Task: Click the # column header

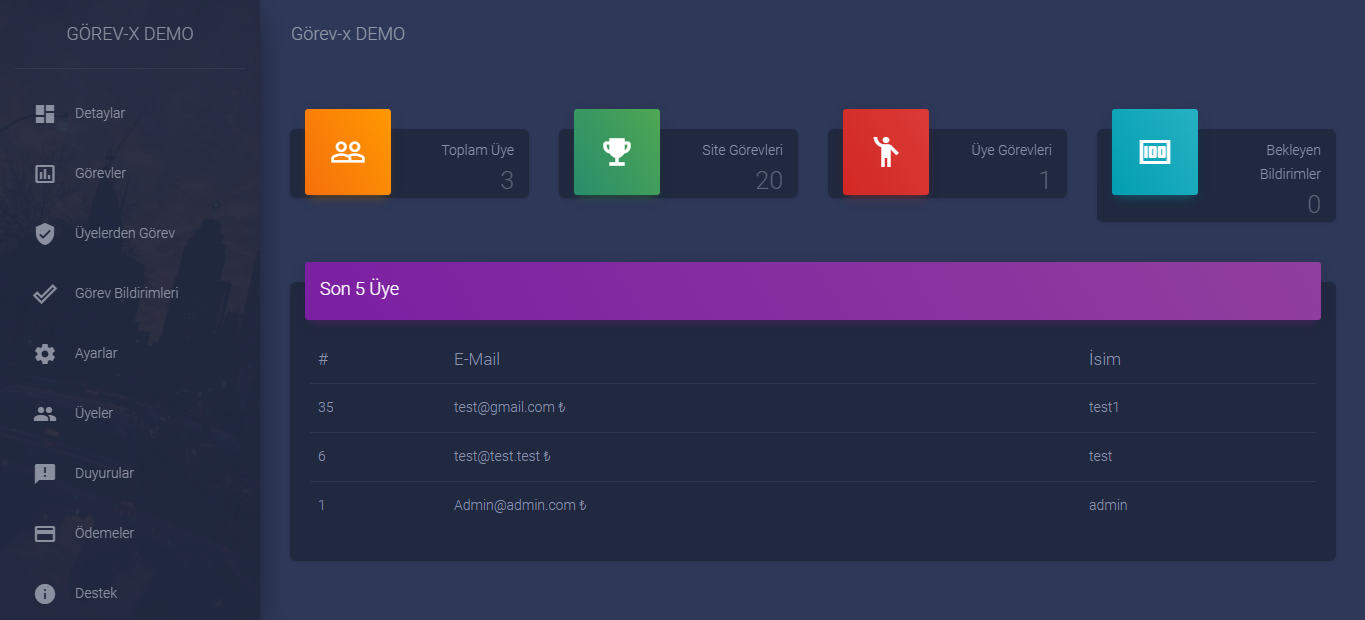Action: pyautogui.click(x=323, y=359)
